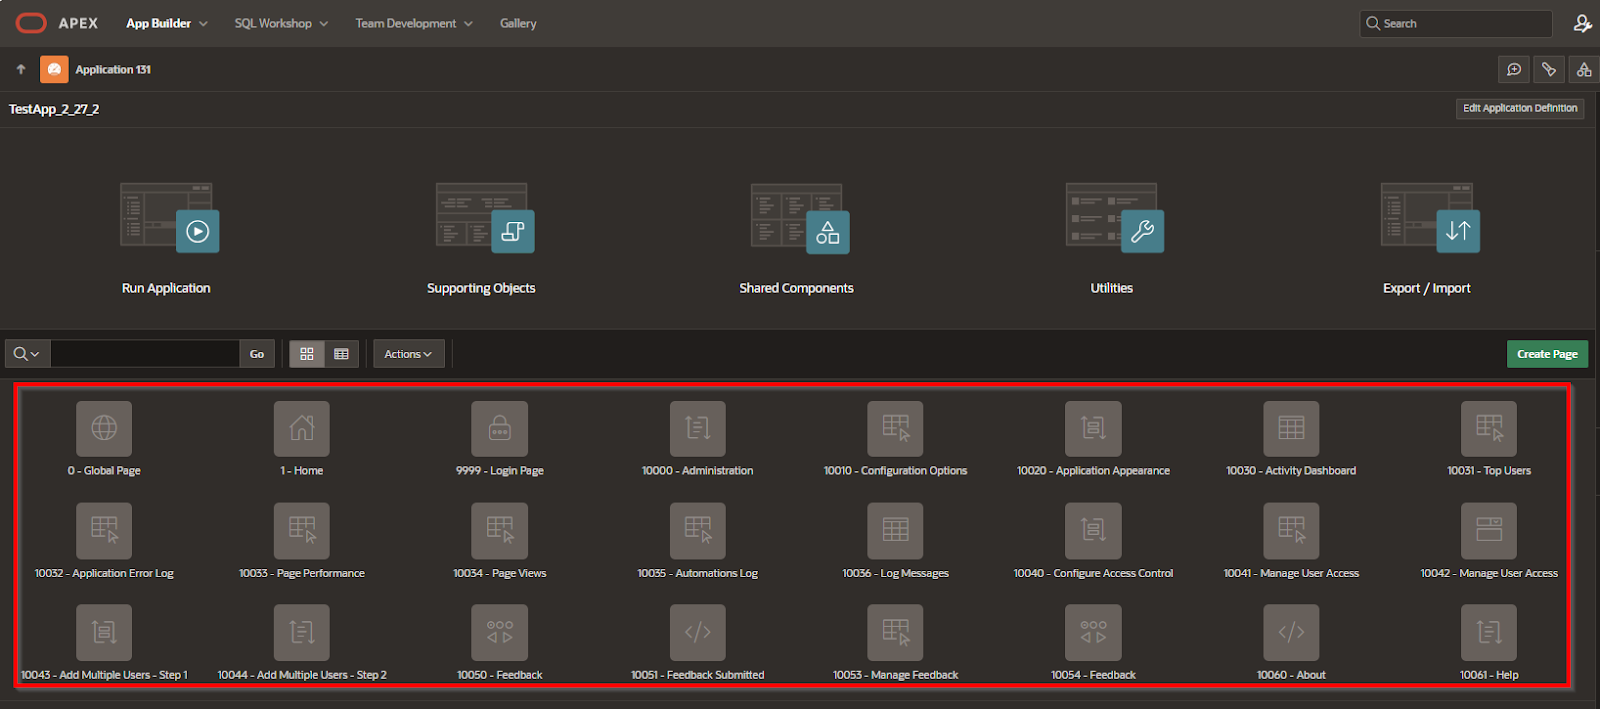This screenshot has width=1600, height=709.
Task: Open the shared components shapes toolbar icon
Action: (1584, 69)
